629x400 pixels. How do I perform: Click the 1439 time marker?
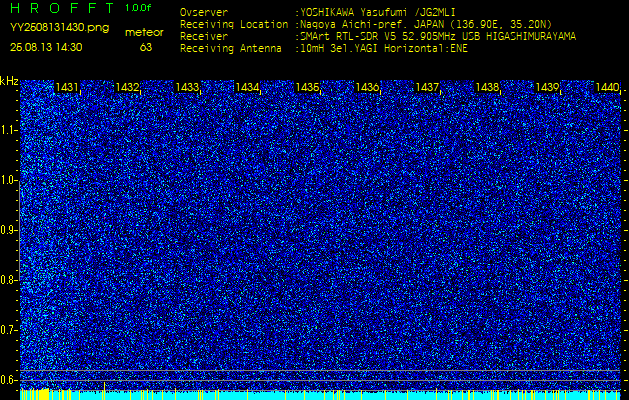tap(548, 87)
